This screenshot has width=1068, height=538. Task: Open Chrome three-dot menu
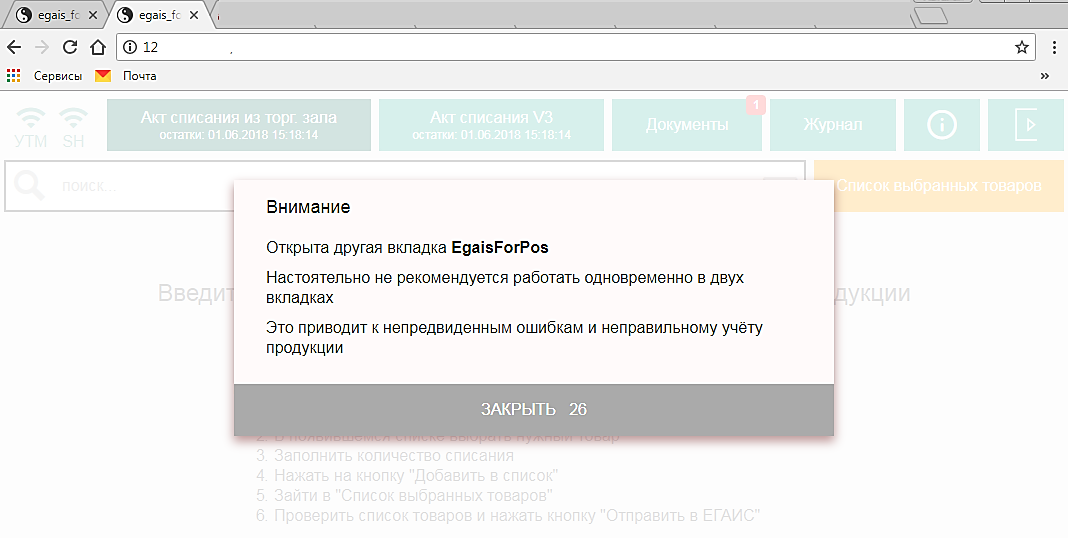coord(1054,47)
